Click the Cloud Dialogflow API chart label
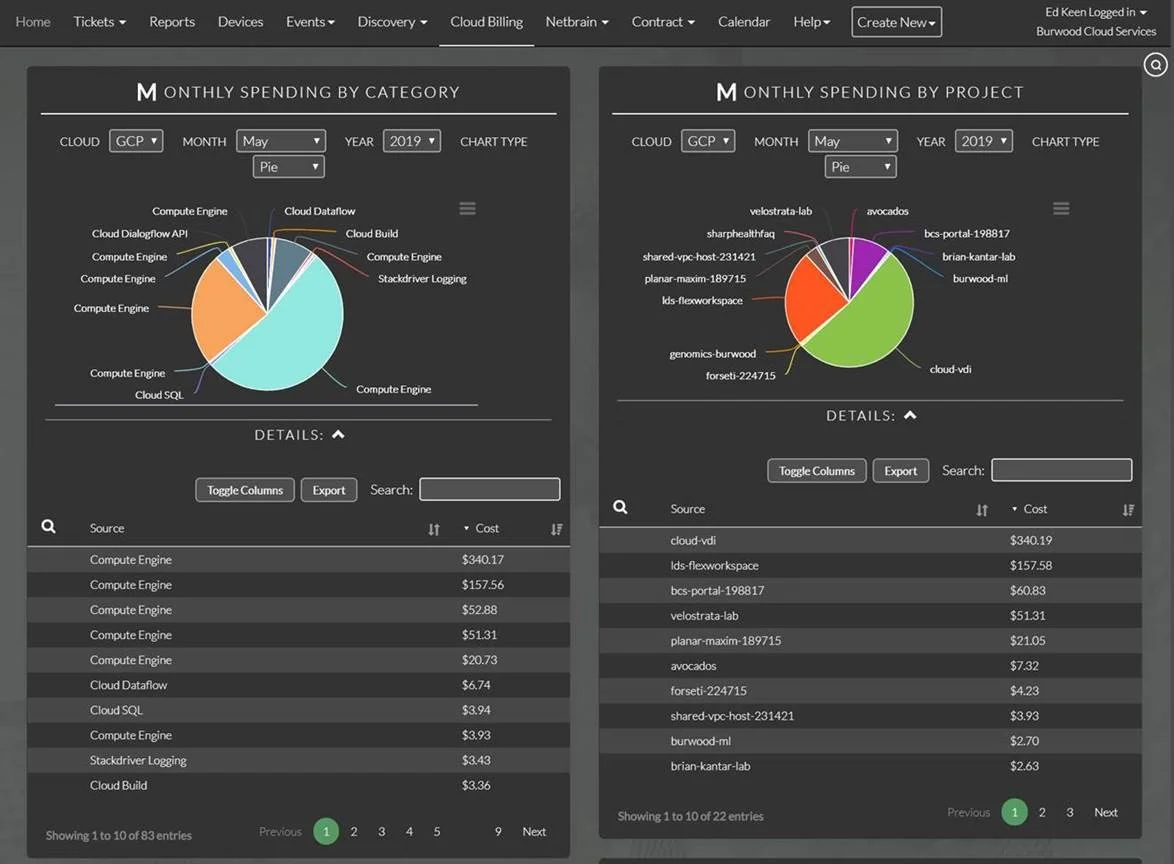1174x864 pixels. click(139, 233)
